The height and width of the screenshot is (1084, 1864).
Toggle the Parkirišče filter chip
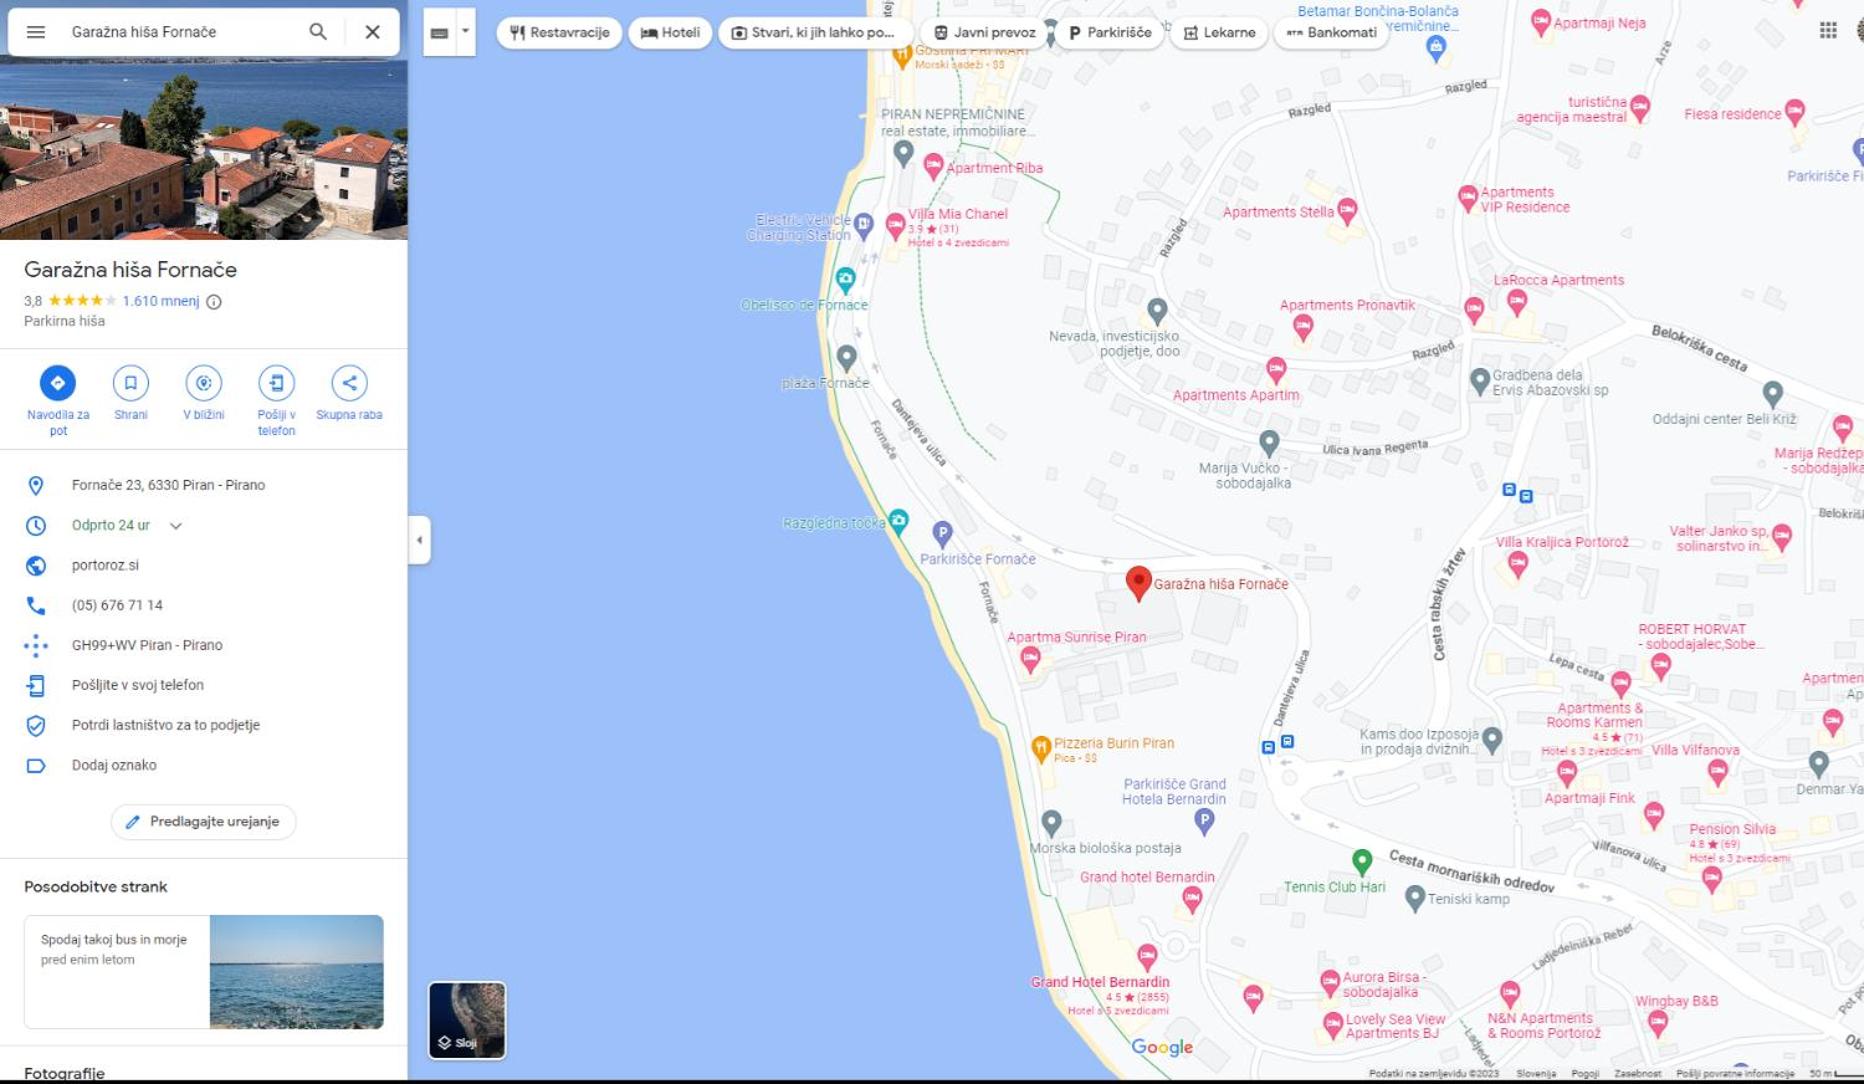(1110, 32)
